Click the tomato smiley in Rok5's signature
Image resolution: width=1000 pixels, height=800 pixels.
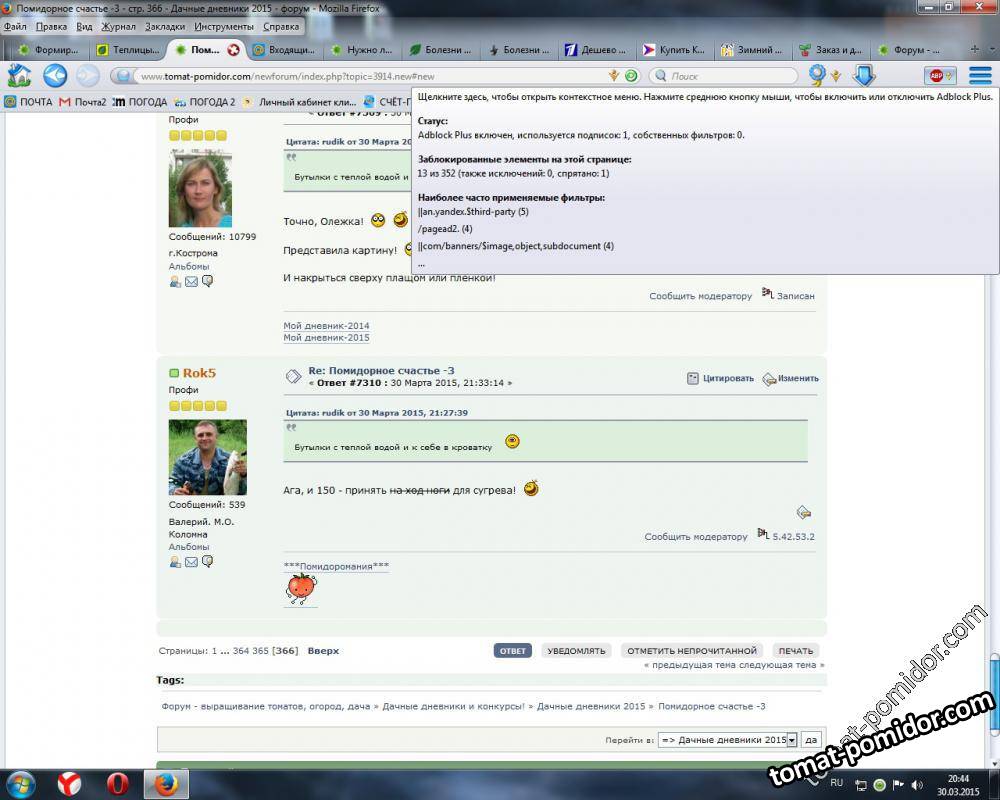click(x=300, y=588)
